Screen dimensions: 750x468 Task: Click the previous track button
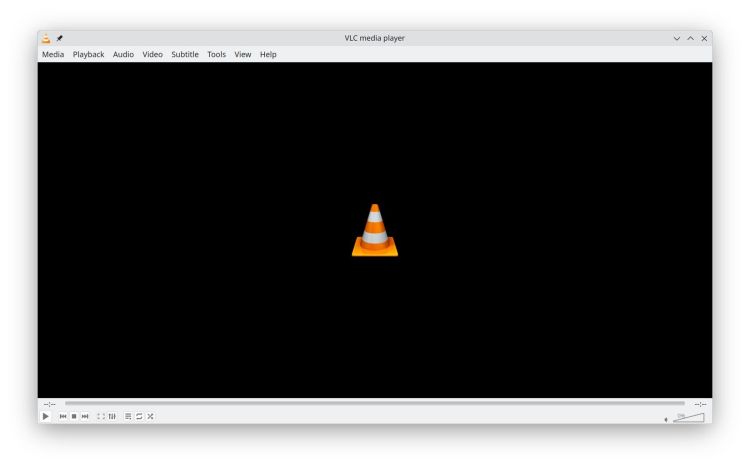[x=63, y=416]
